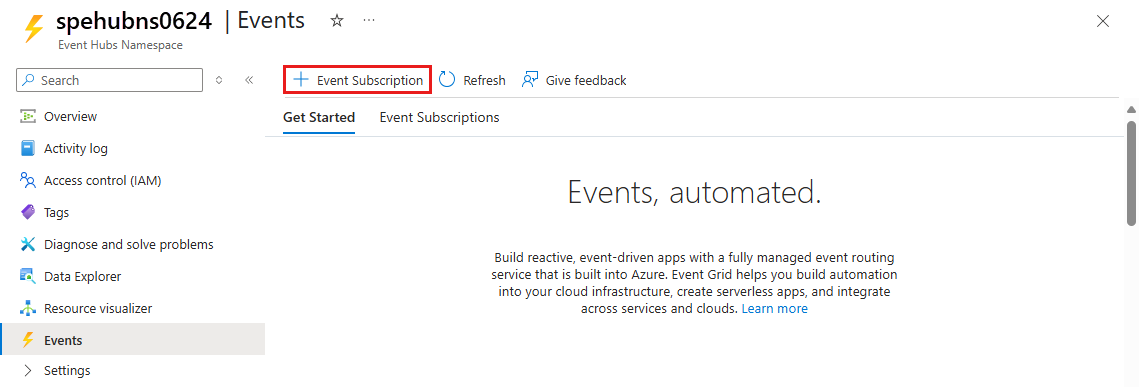The image size is (1139, 387).
Task: Expand the Settings section chevron
Action: (x=28, y=371)
